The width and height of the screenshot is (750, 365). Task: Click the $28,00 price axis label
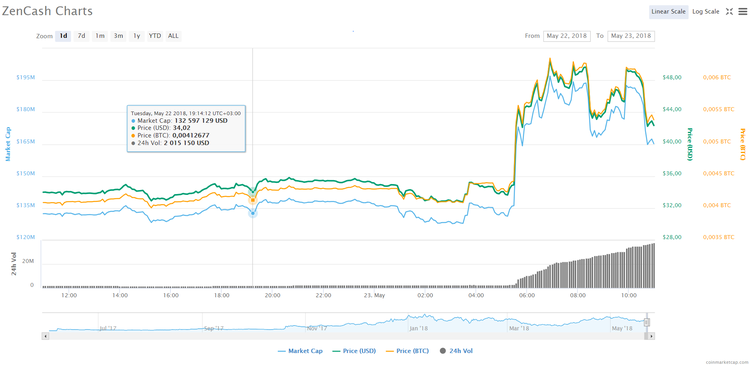672,237
